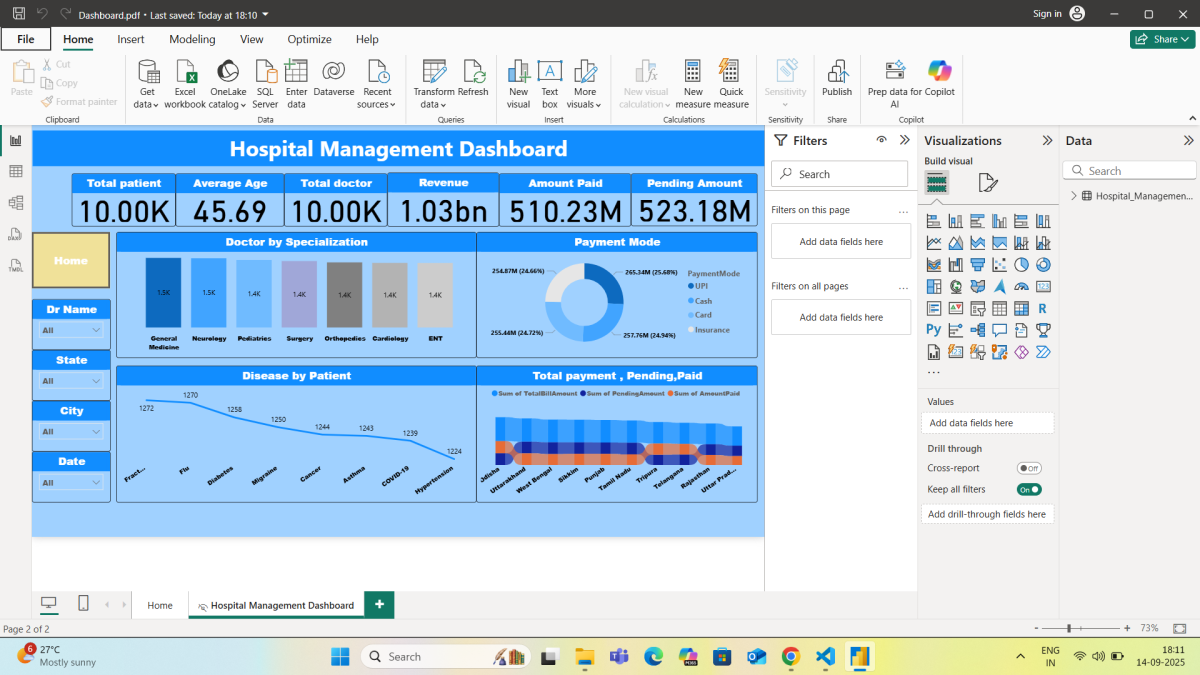Open the State slicer dropdown

coord(71,381)
